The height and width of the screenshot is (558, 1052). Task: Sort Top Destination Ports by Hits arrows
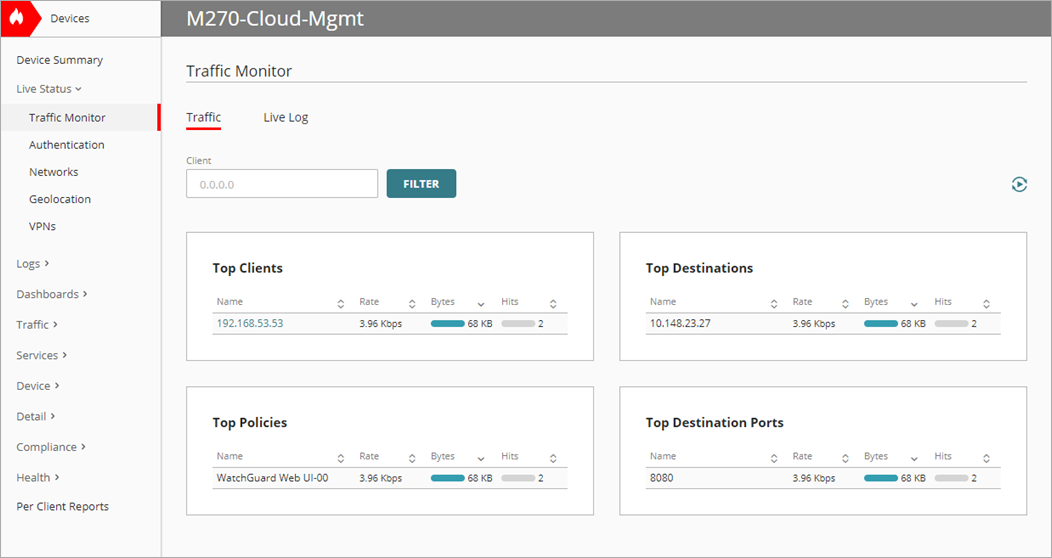click(986, 459)
